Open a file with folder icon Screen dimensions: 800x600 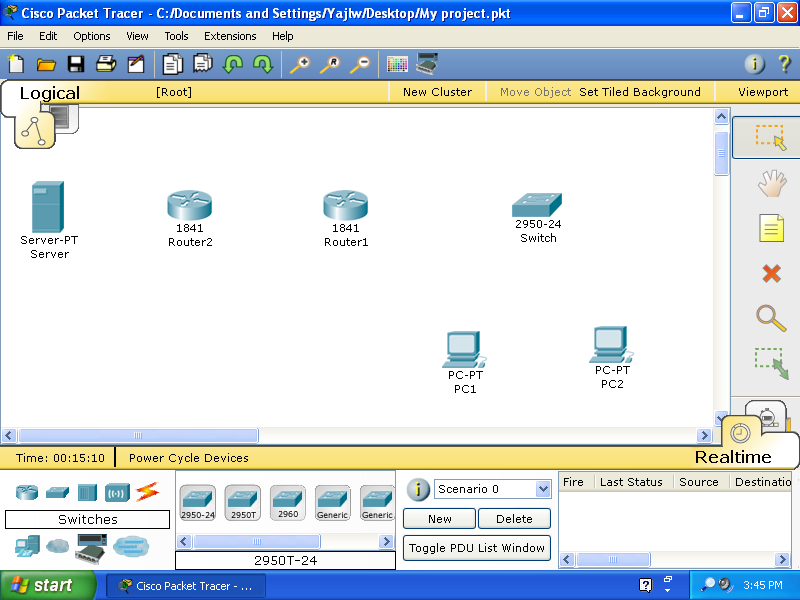(x=46, y=64)
